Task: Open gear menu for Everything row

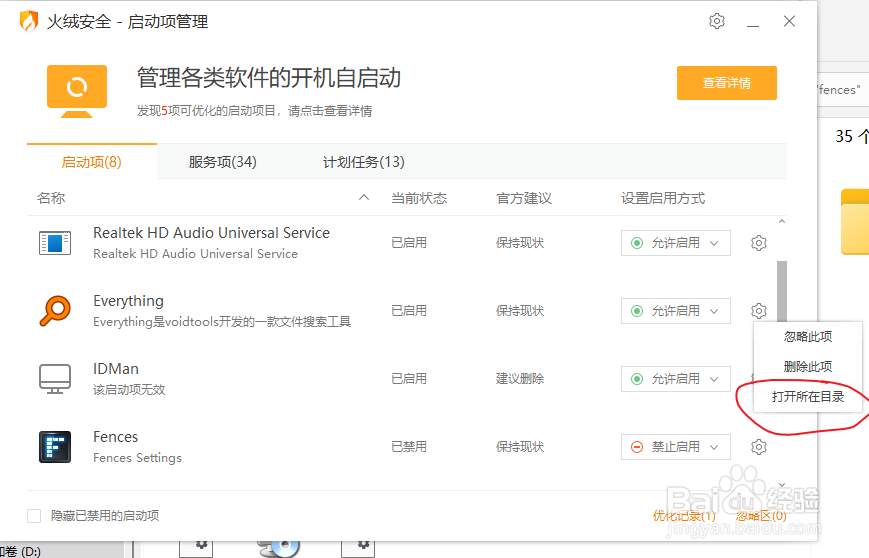Action: coord(759,311)
